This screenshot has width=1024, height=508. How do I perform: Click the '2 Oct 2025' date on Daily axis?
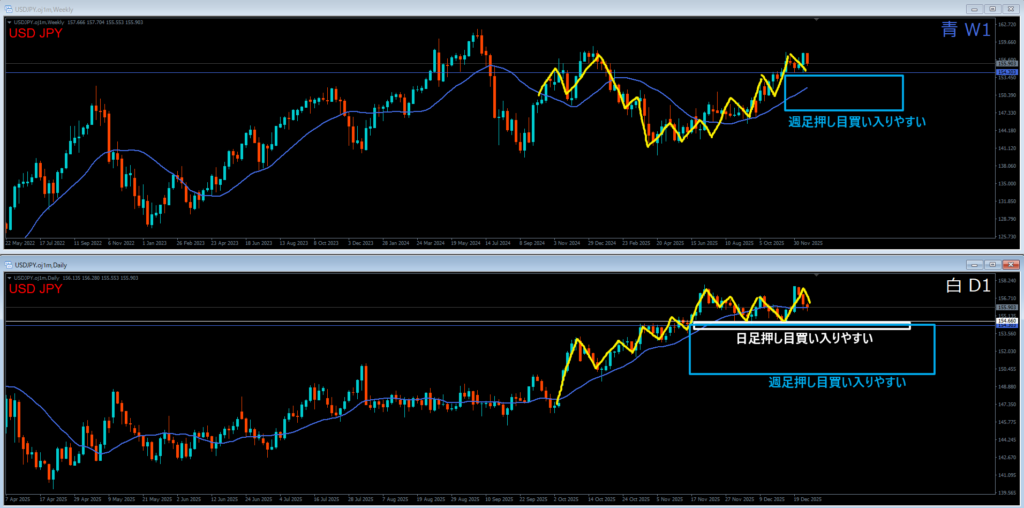point(566,499)
